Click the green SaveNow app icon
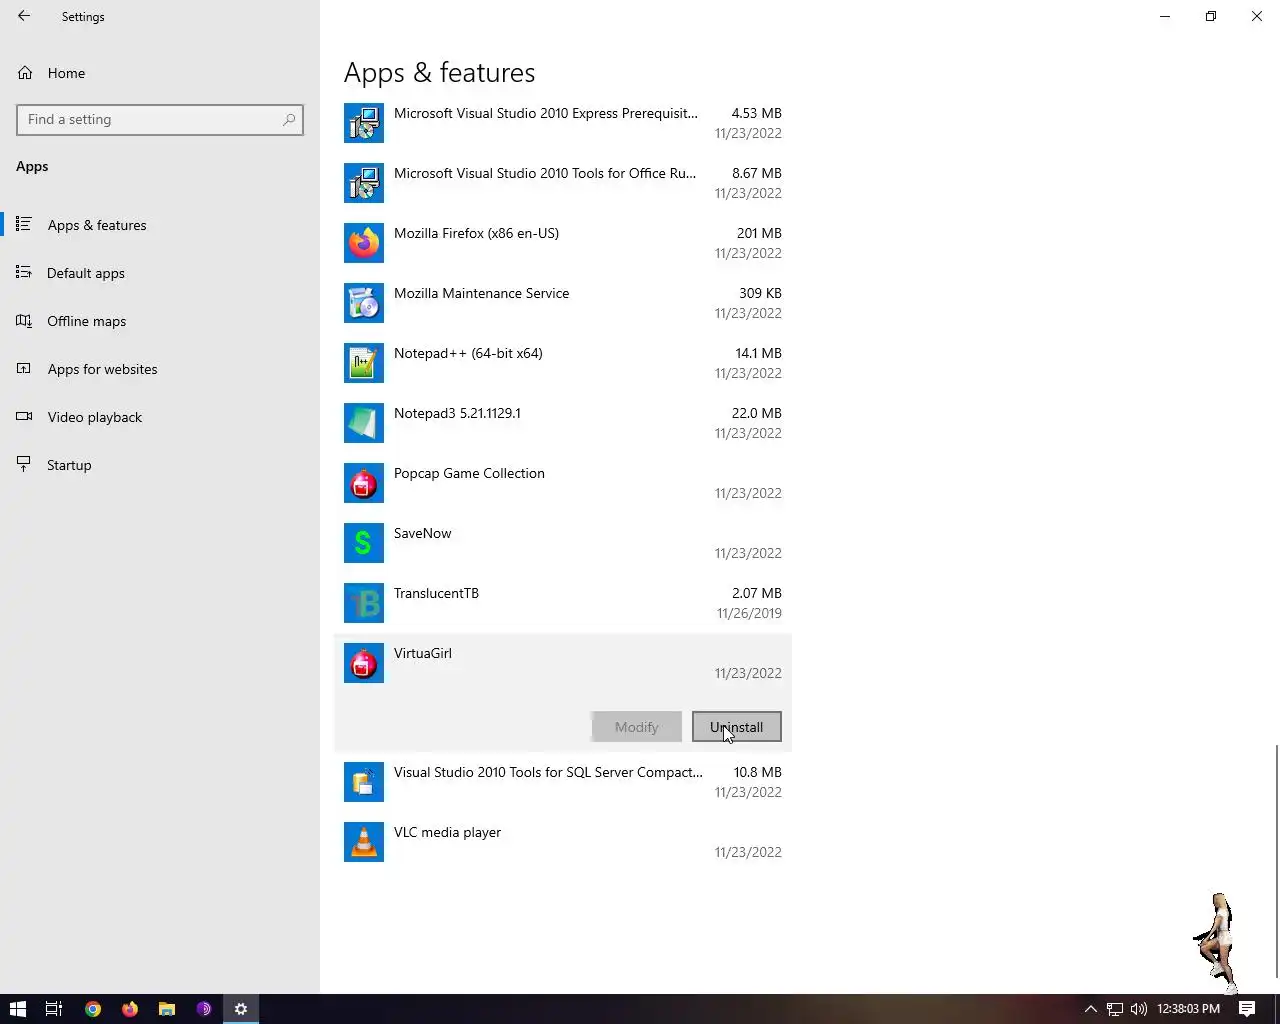The width and height of the screenshot is (1280, 1024). (x=364, y=543)
